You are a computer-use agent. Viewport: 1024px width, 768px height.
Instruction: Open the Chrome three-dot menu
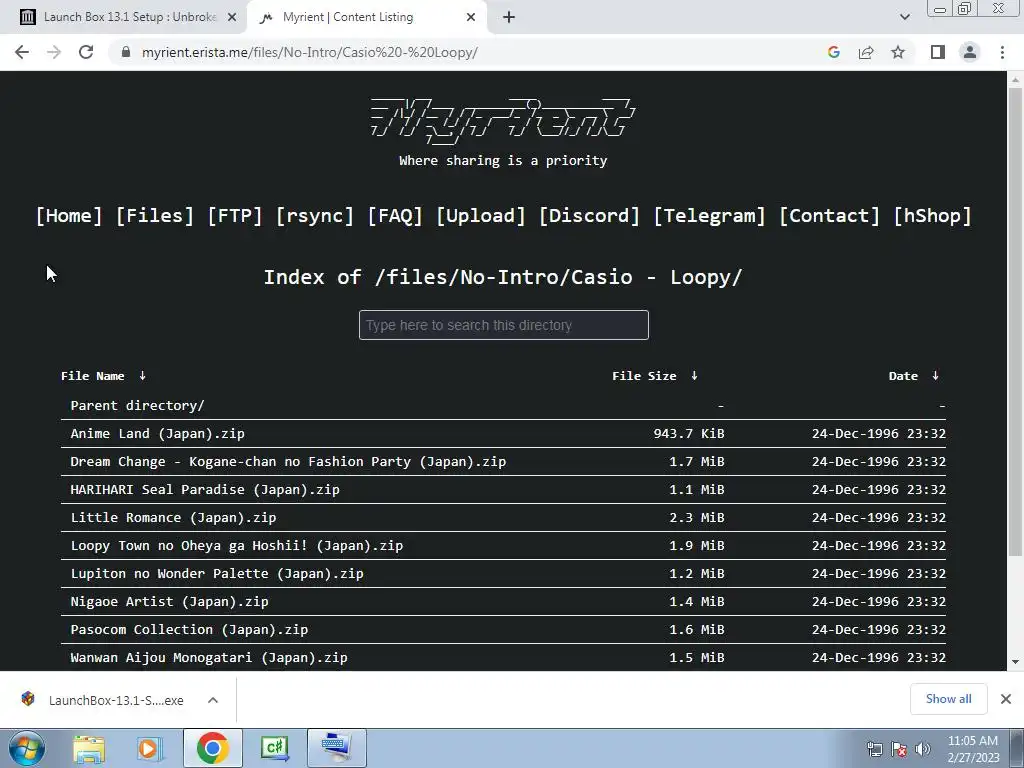tap(1002, 52)
